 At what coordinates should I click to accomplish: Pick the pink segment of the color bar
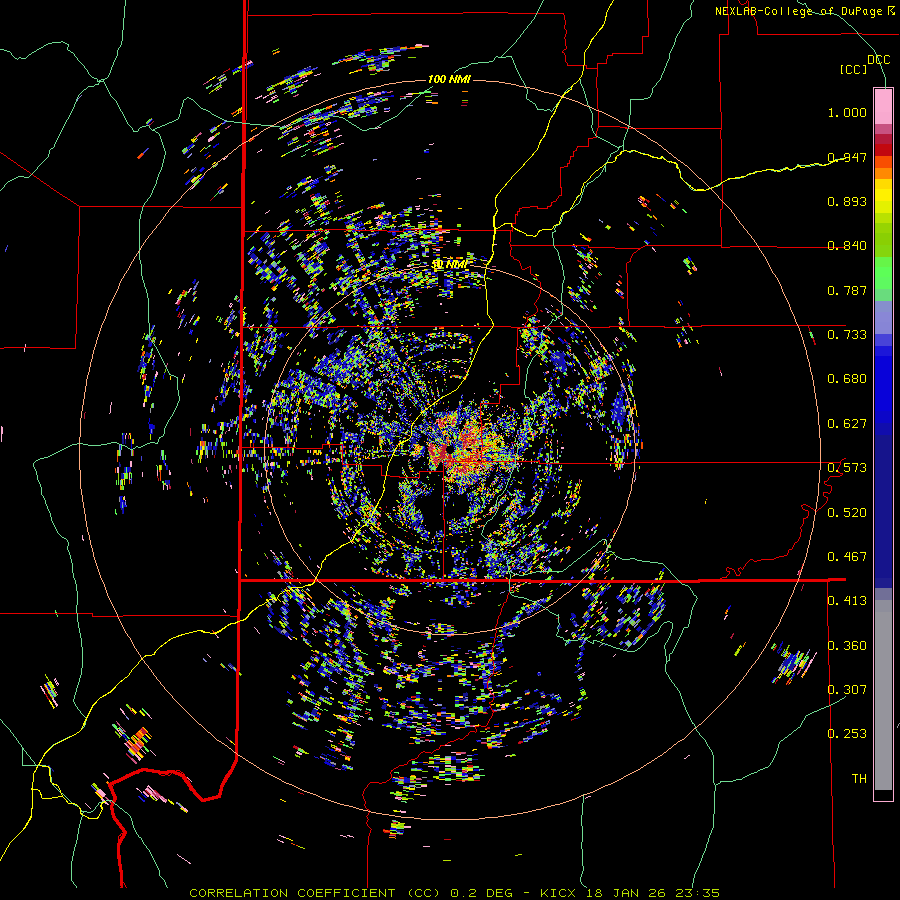(883, 106)
